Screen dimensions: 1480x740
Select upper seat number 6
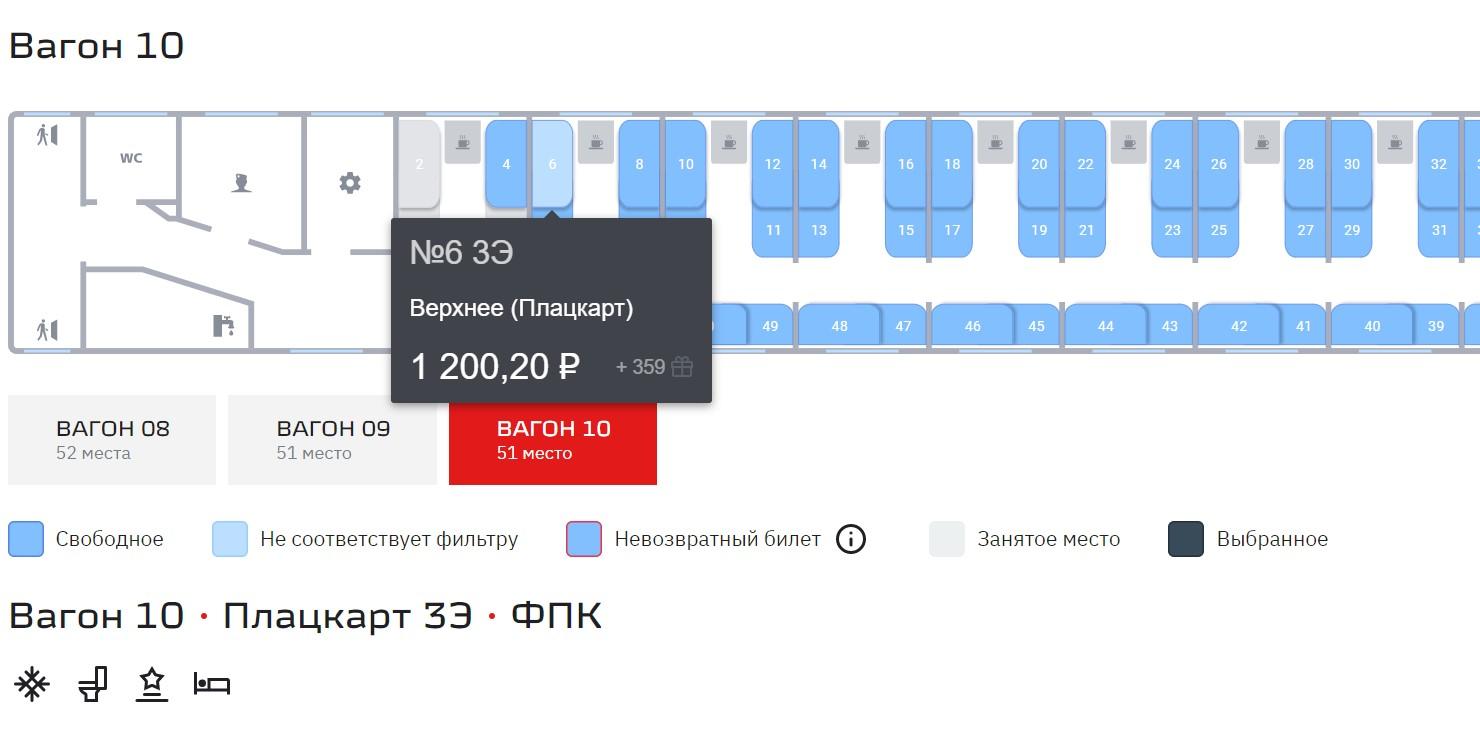(552, 164)
